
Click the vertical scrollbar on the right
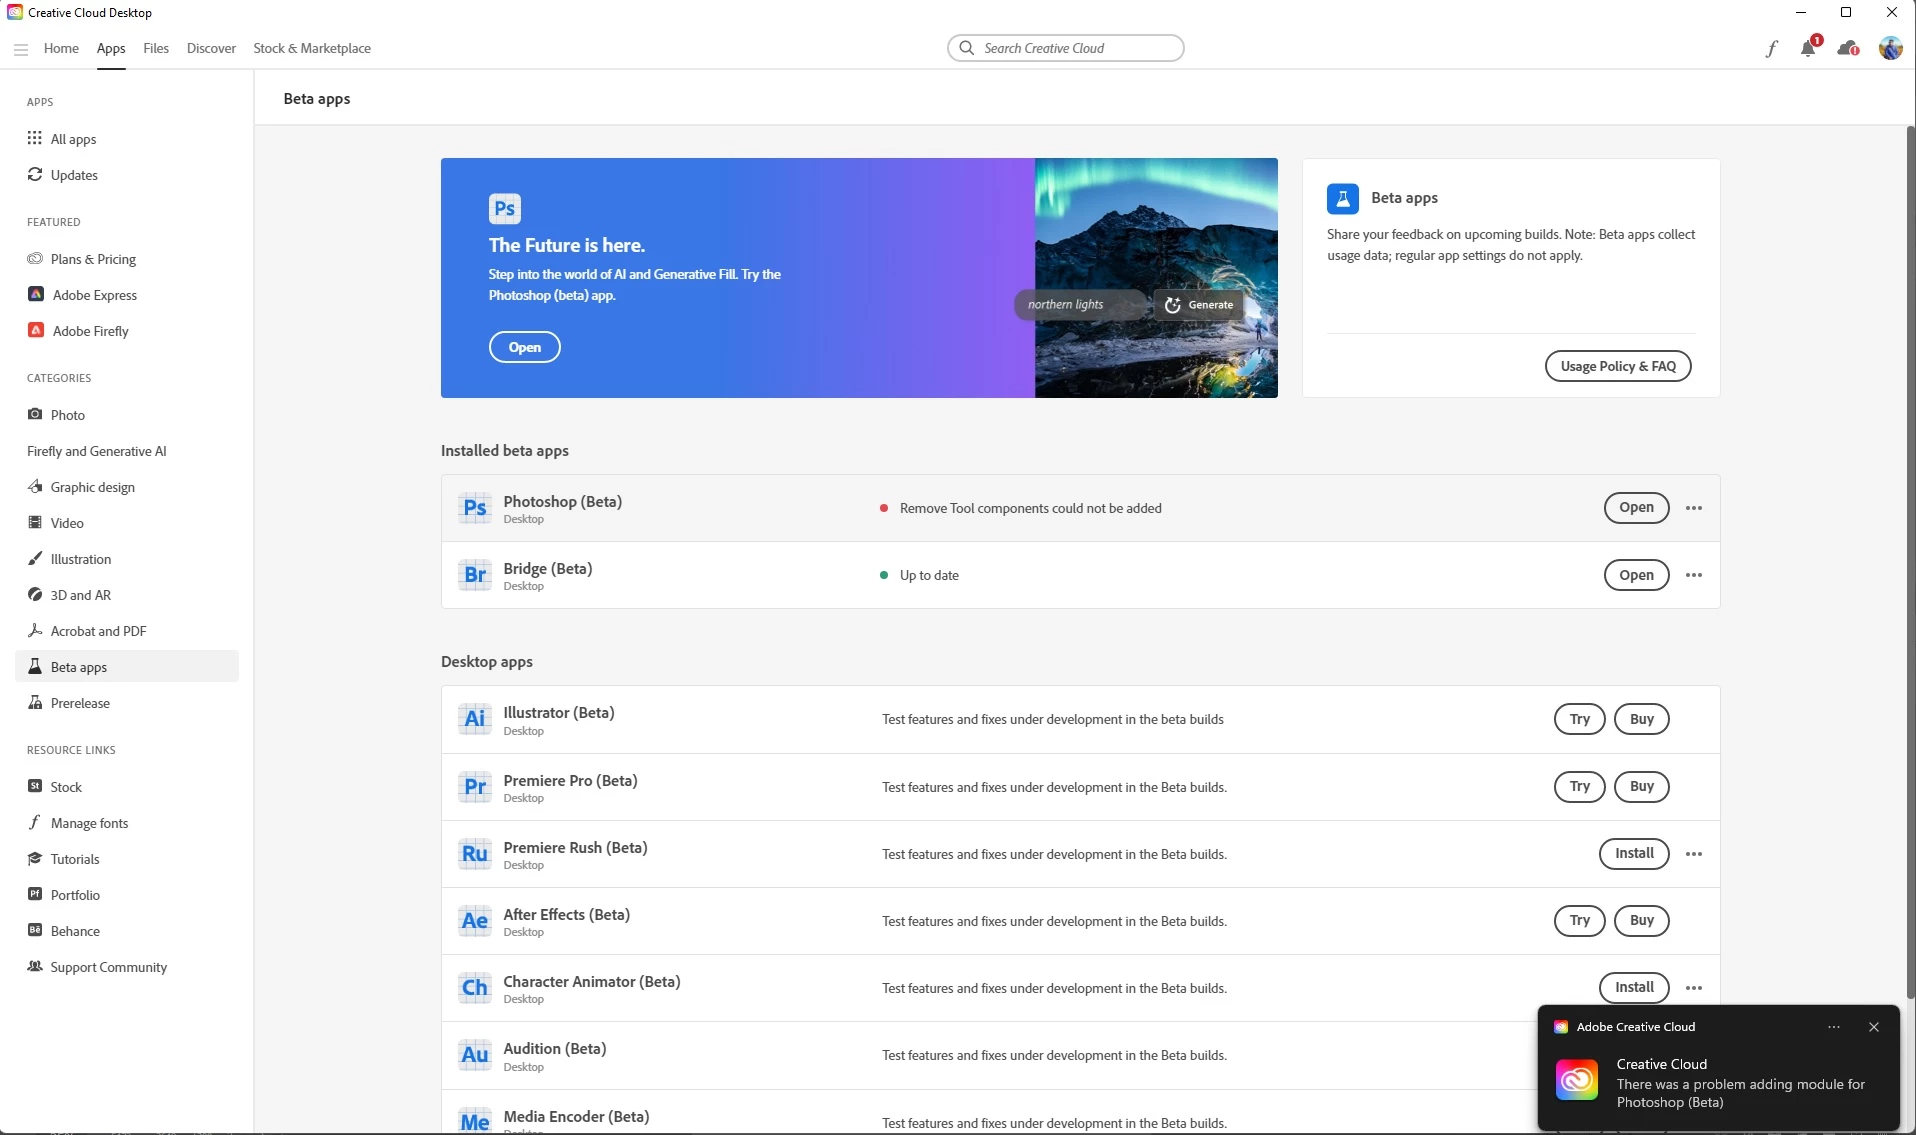[x=1910, y=560]
